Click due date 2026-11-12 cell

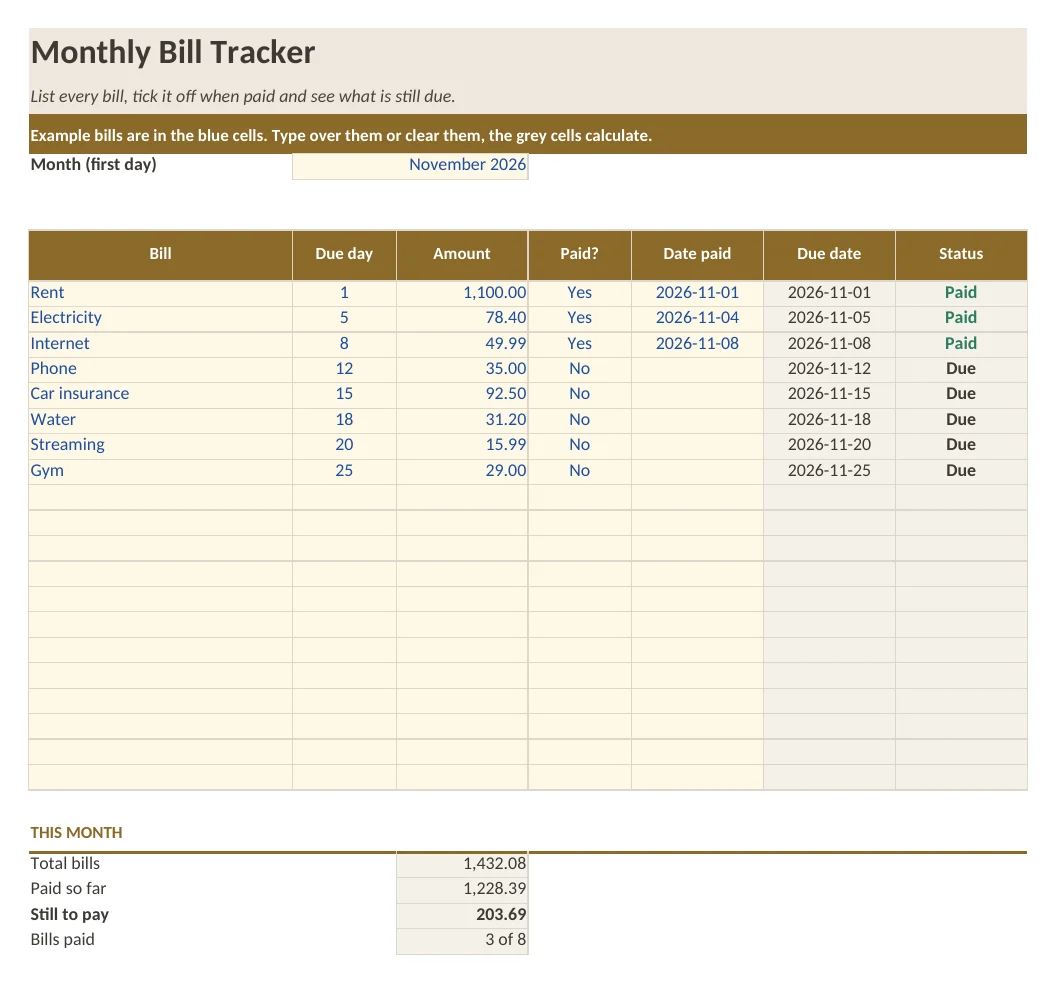point(829,370)
